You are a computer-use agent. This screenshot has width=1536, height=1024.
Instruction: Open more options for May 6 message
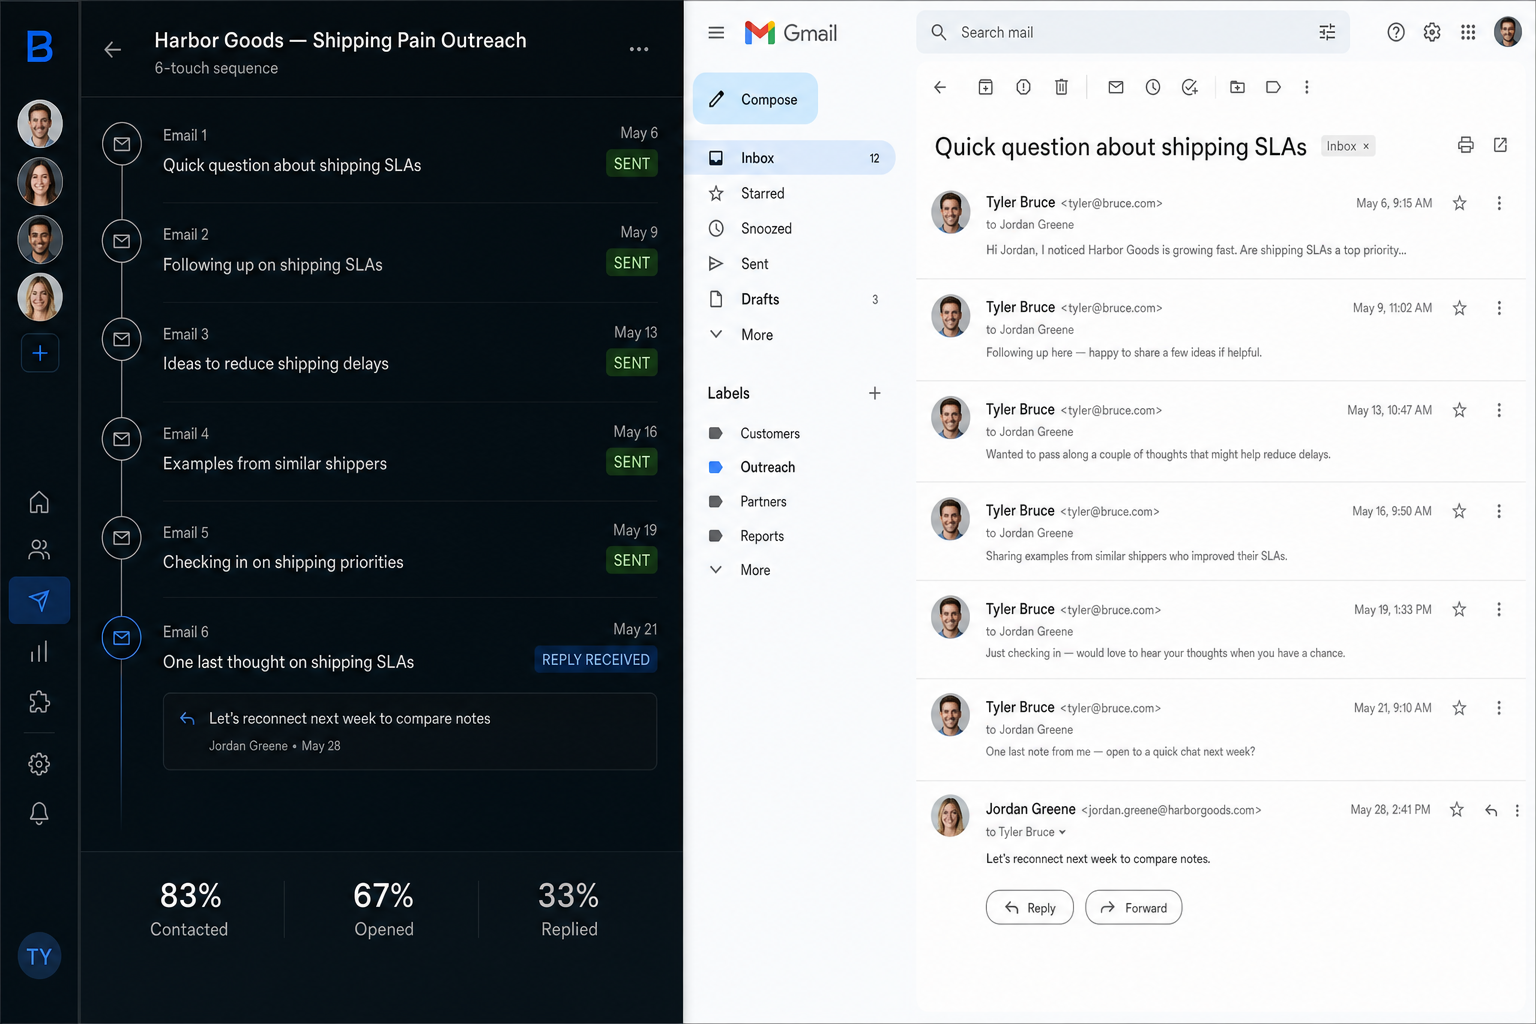tap(1498, 203)
